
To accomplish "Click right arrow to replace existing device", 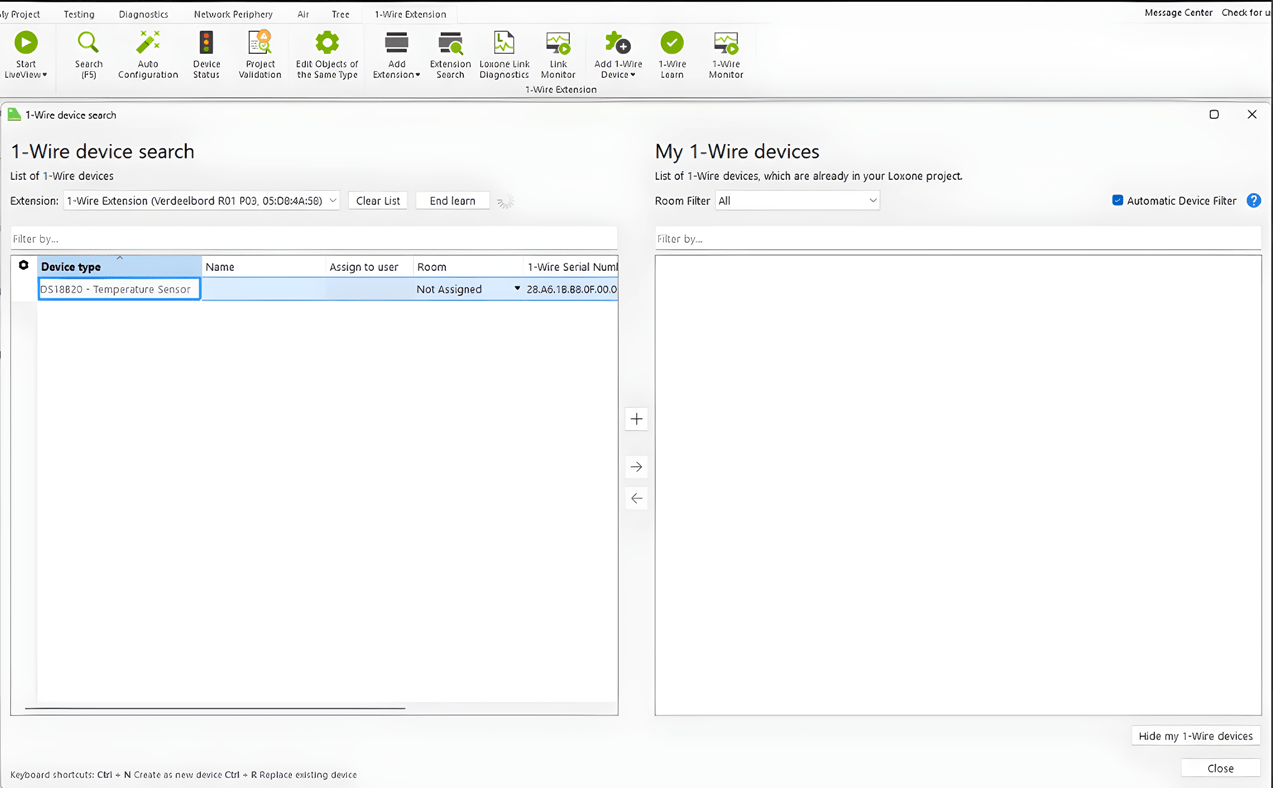I will [636, 467].
